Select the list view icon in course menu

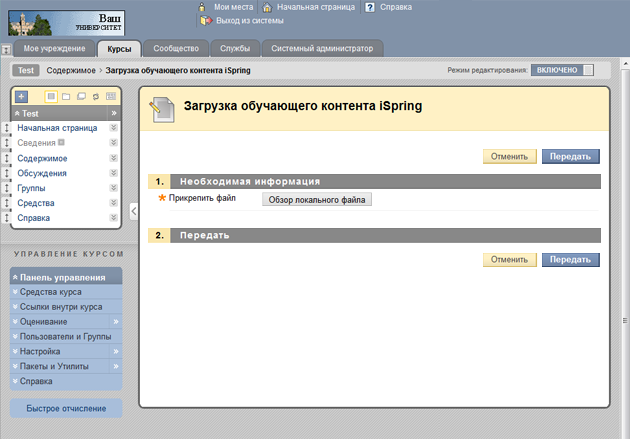click(x=51, y=96)
